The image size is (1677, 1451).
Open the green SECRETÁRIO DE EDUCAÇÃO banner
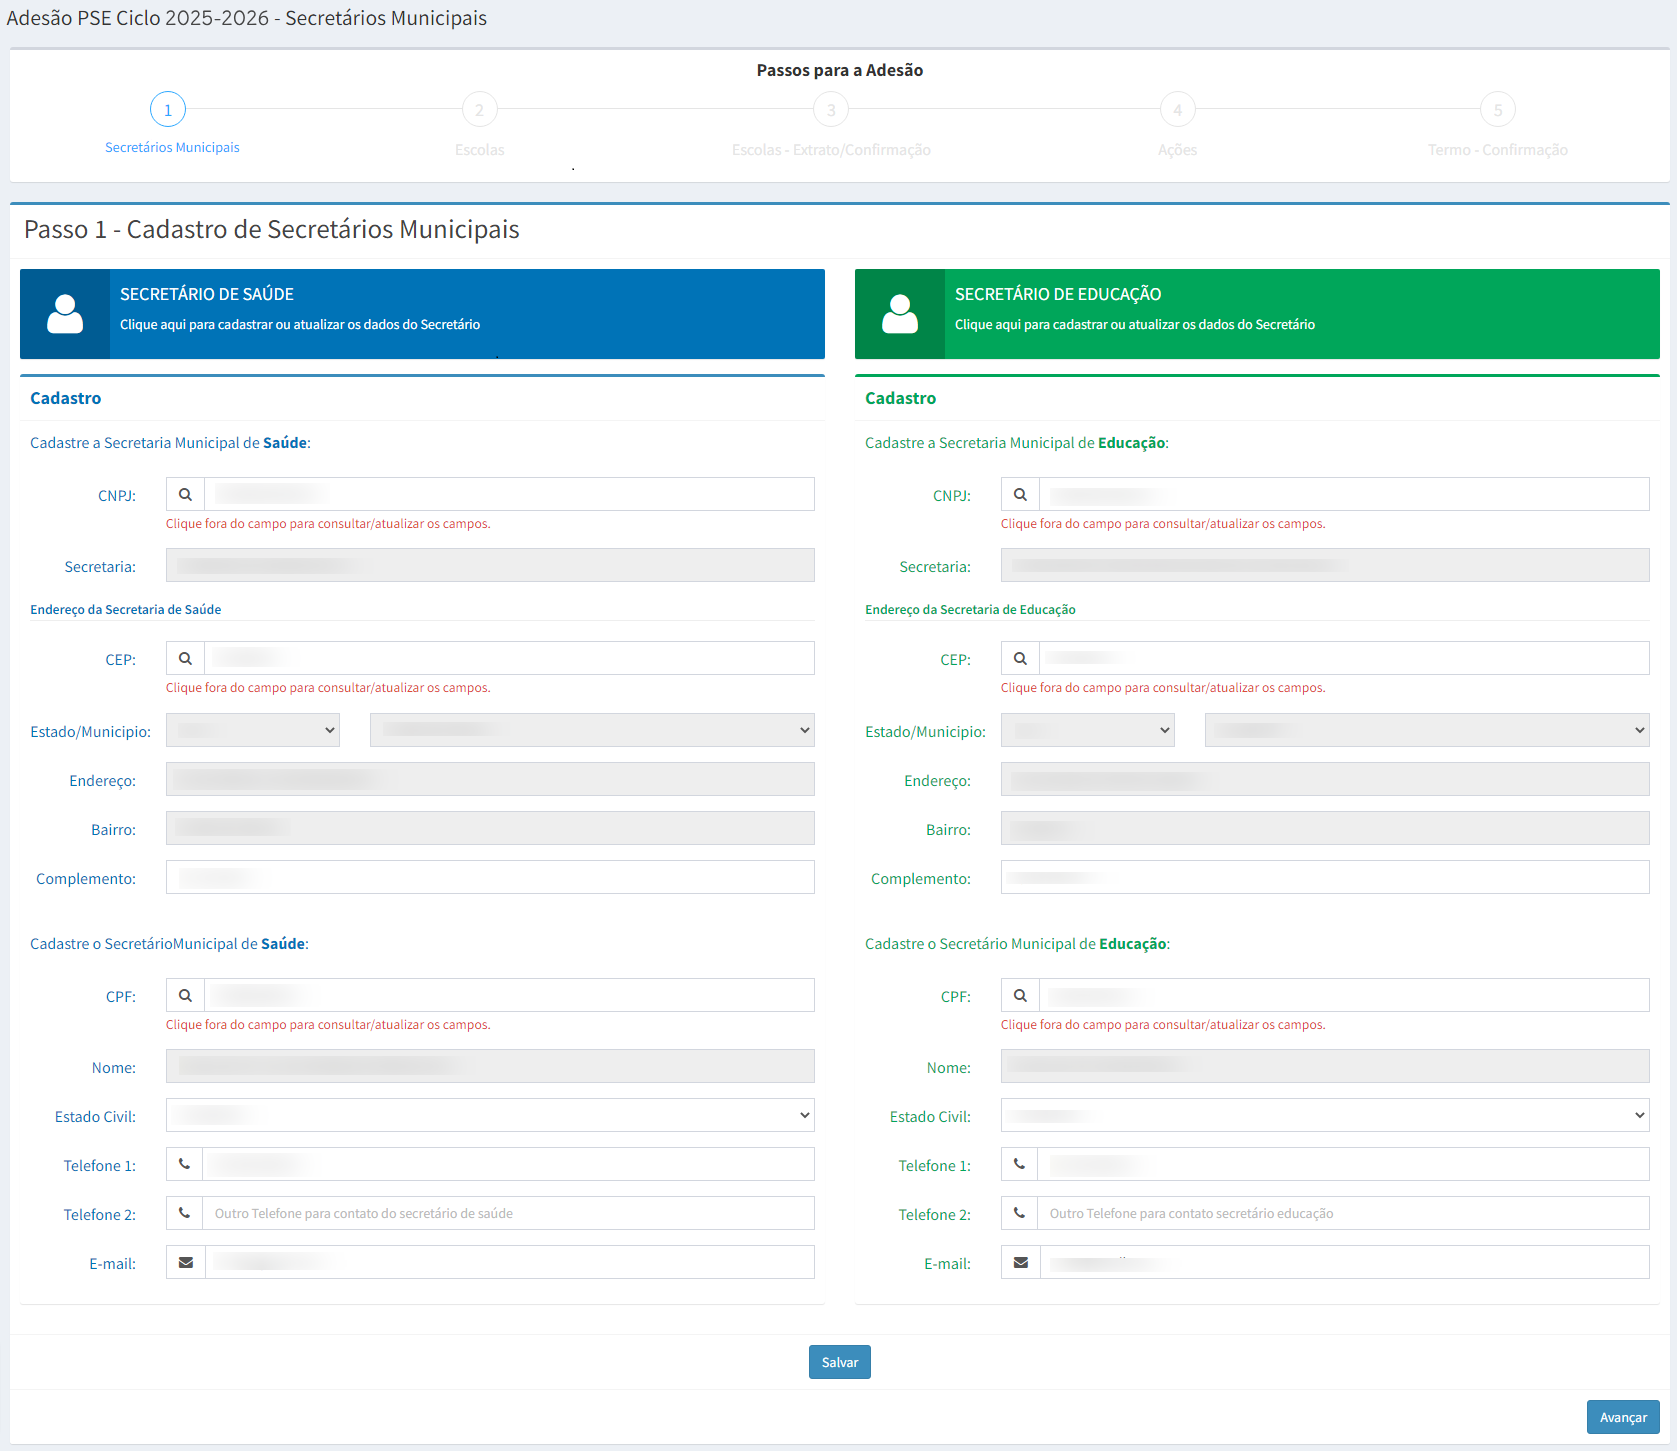point(1257,314)
